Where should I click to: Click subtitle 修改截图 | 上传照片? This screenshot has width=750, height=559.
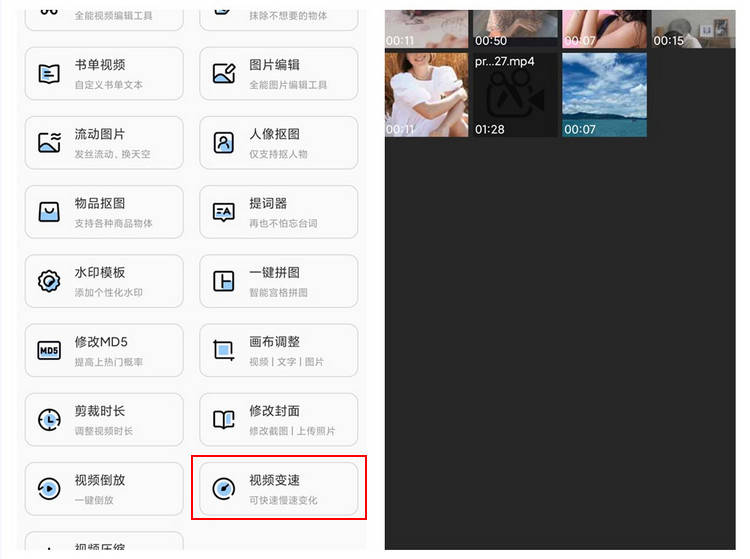pos(292,431)
